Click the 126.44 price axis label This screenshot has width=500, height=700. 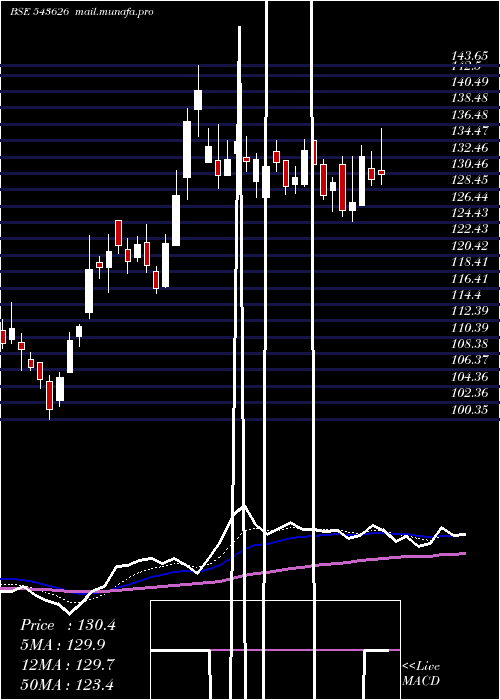470,196
